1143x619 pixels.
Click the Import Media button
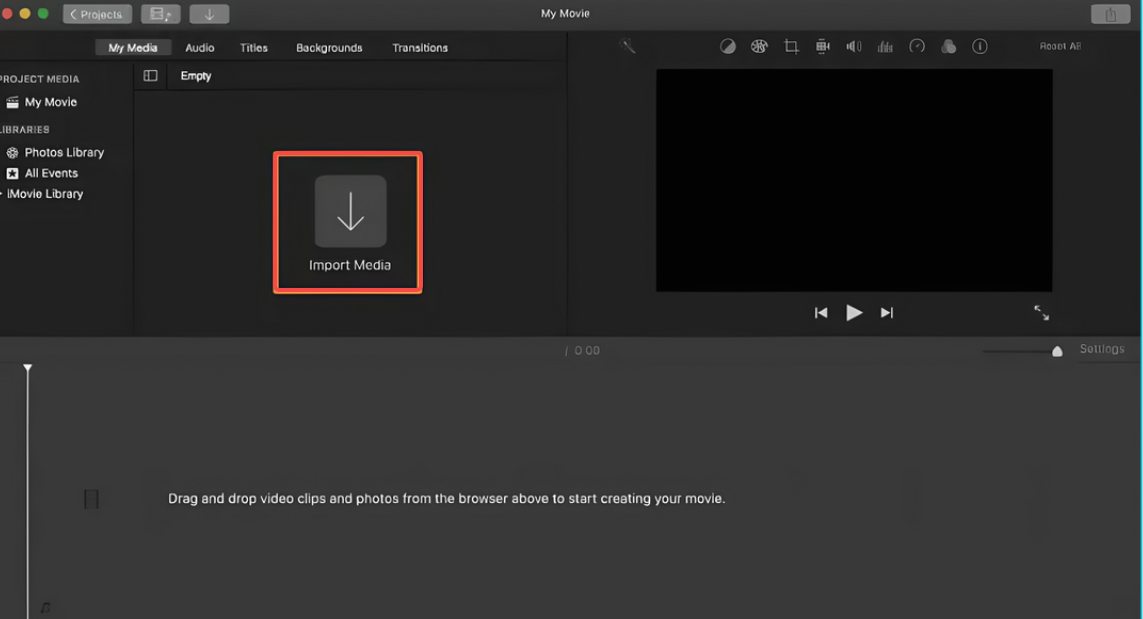point(348,222)
